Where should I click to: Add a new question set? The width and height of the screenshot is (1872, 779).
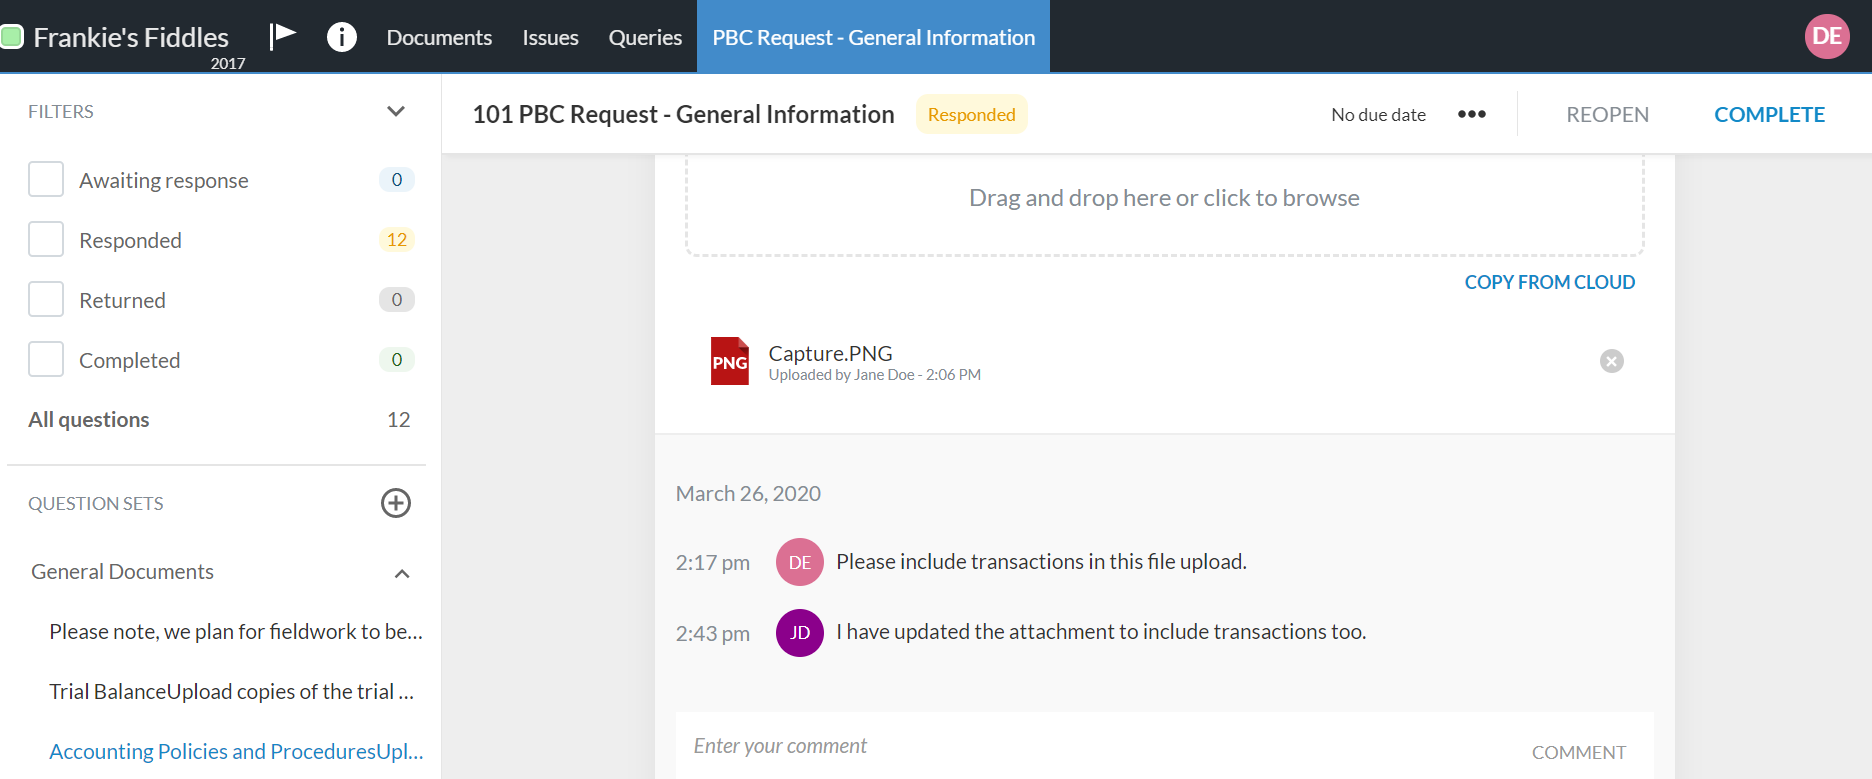[396, 503]
